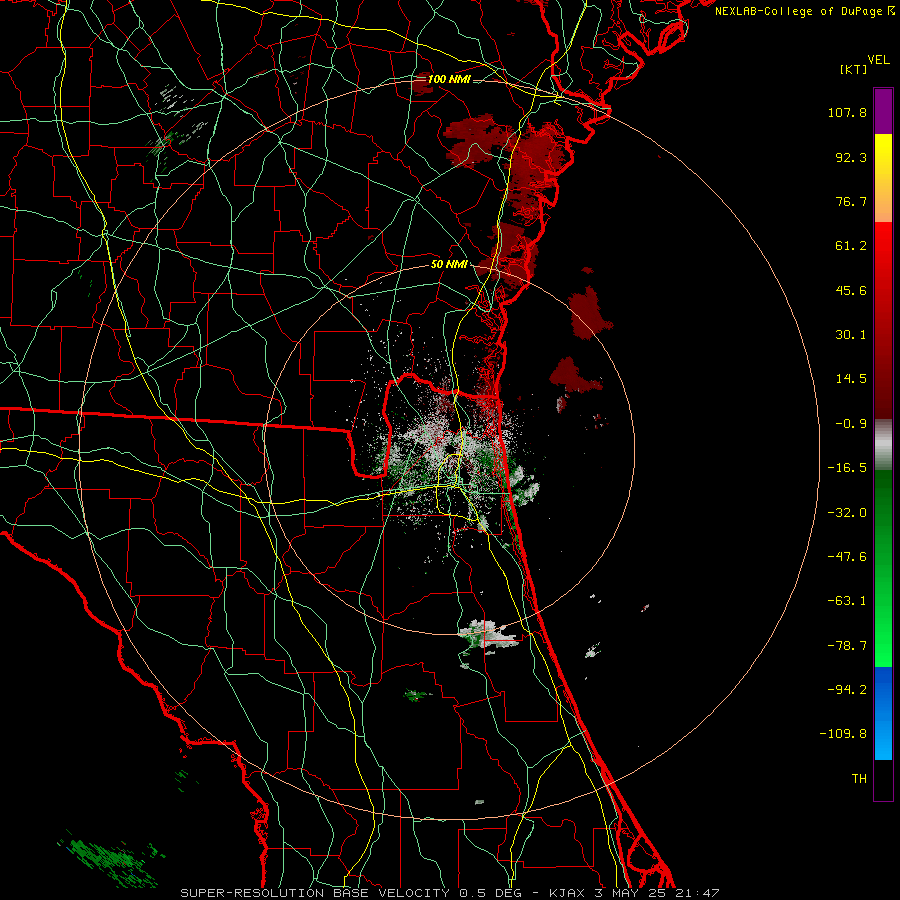The image size is (900, 900).
Task: Select the -0.9 velocity scale value
Action: (851, 424)
